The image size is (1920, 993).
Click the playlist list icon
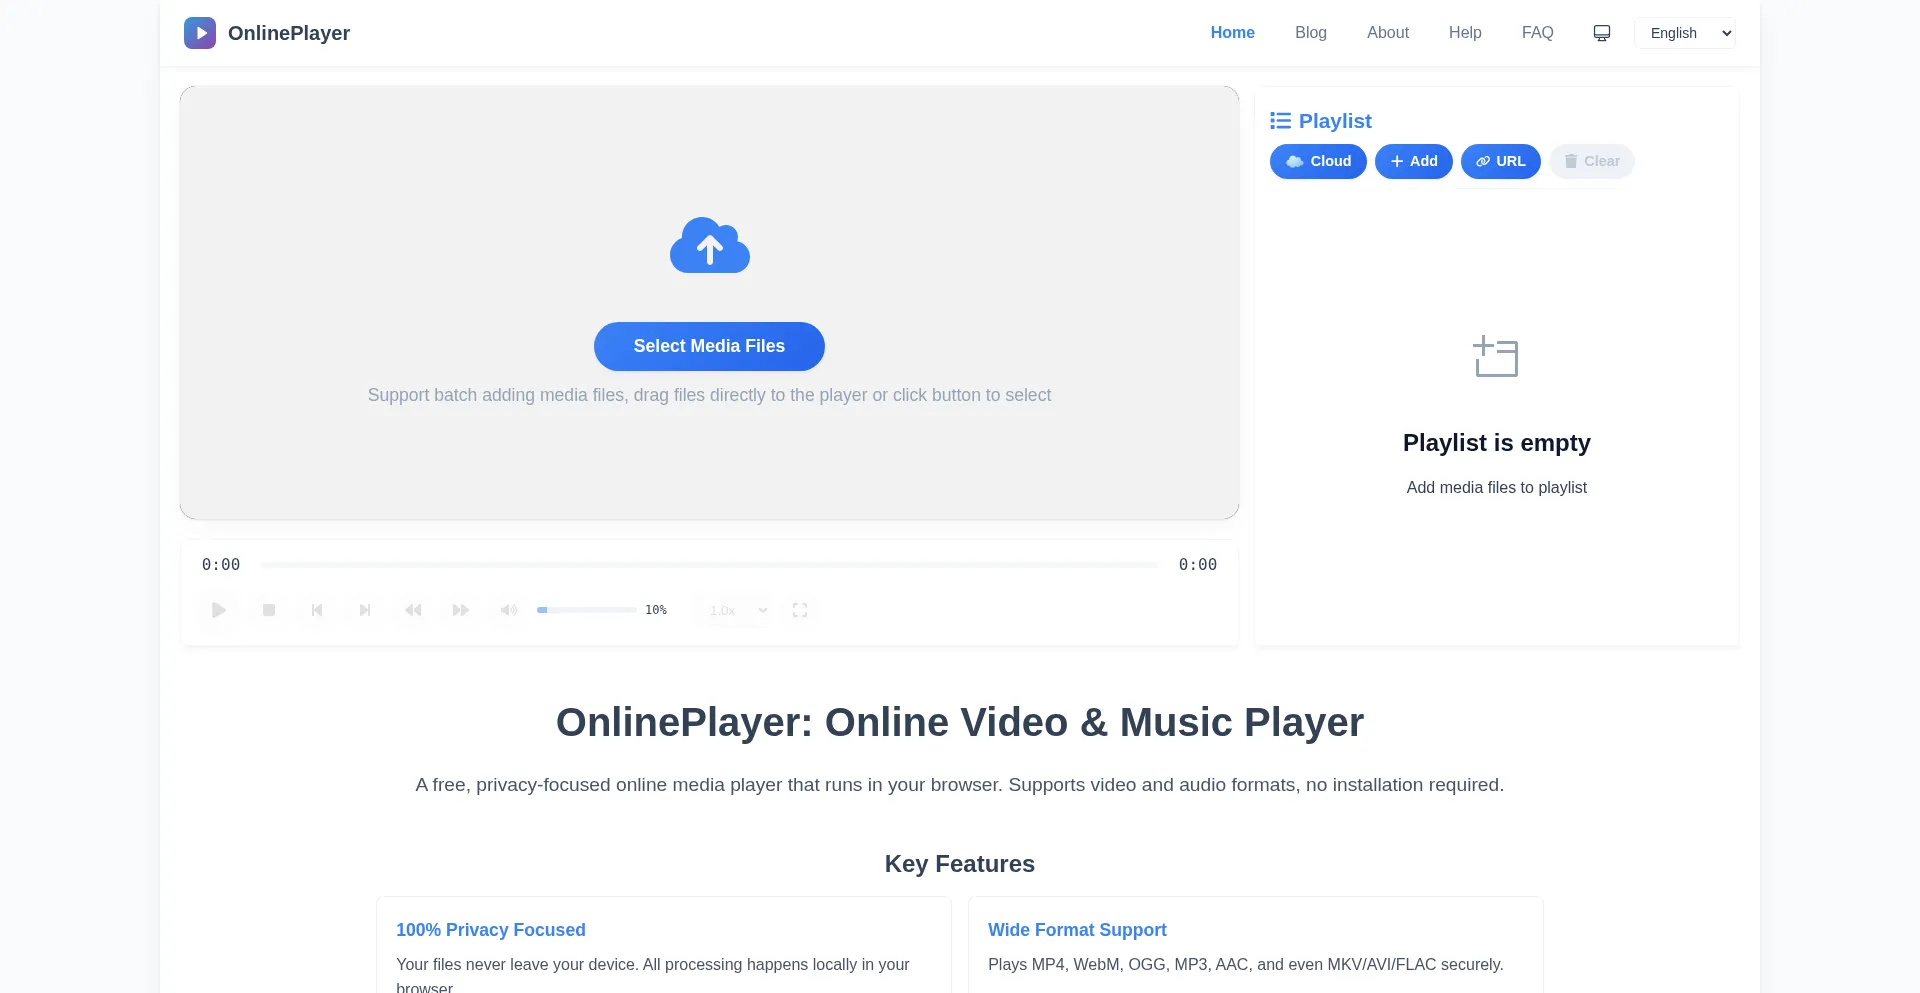pos(1280,121)
